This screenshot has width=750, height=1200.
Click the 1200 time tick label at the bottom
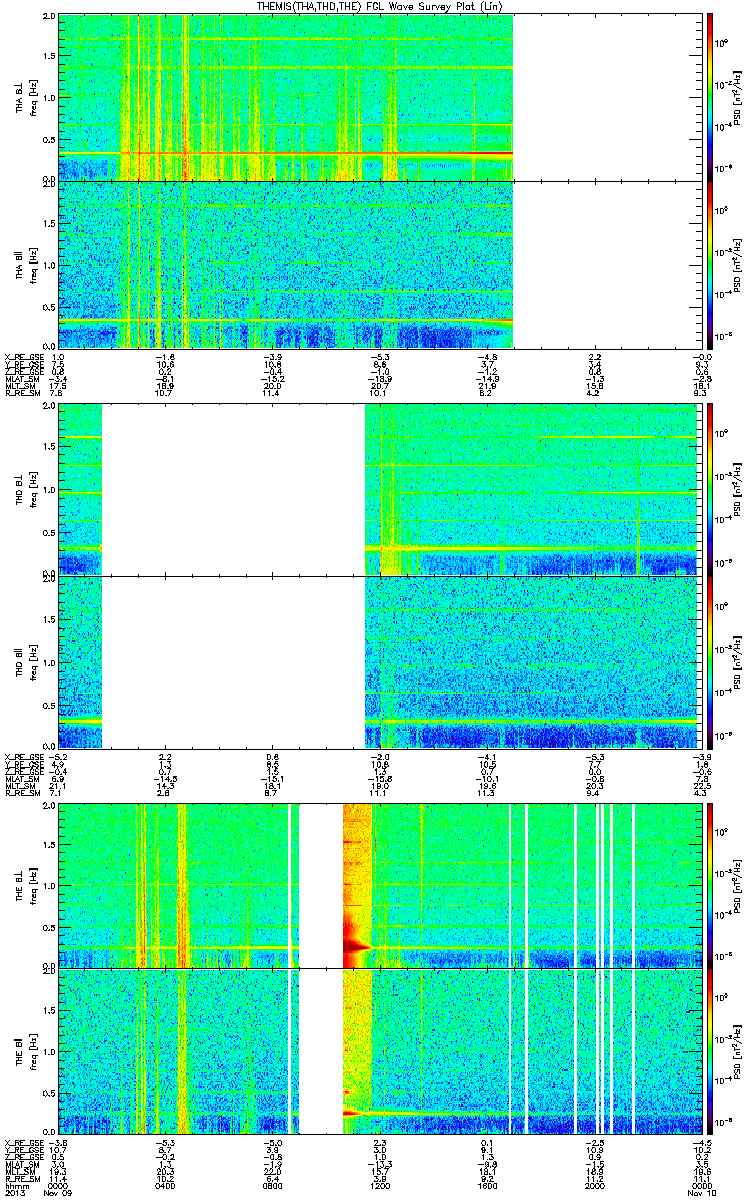click(x=380, y=1186)
